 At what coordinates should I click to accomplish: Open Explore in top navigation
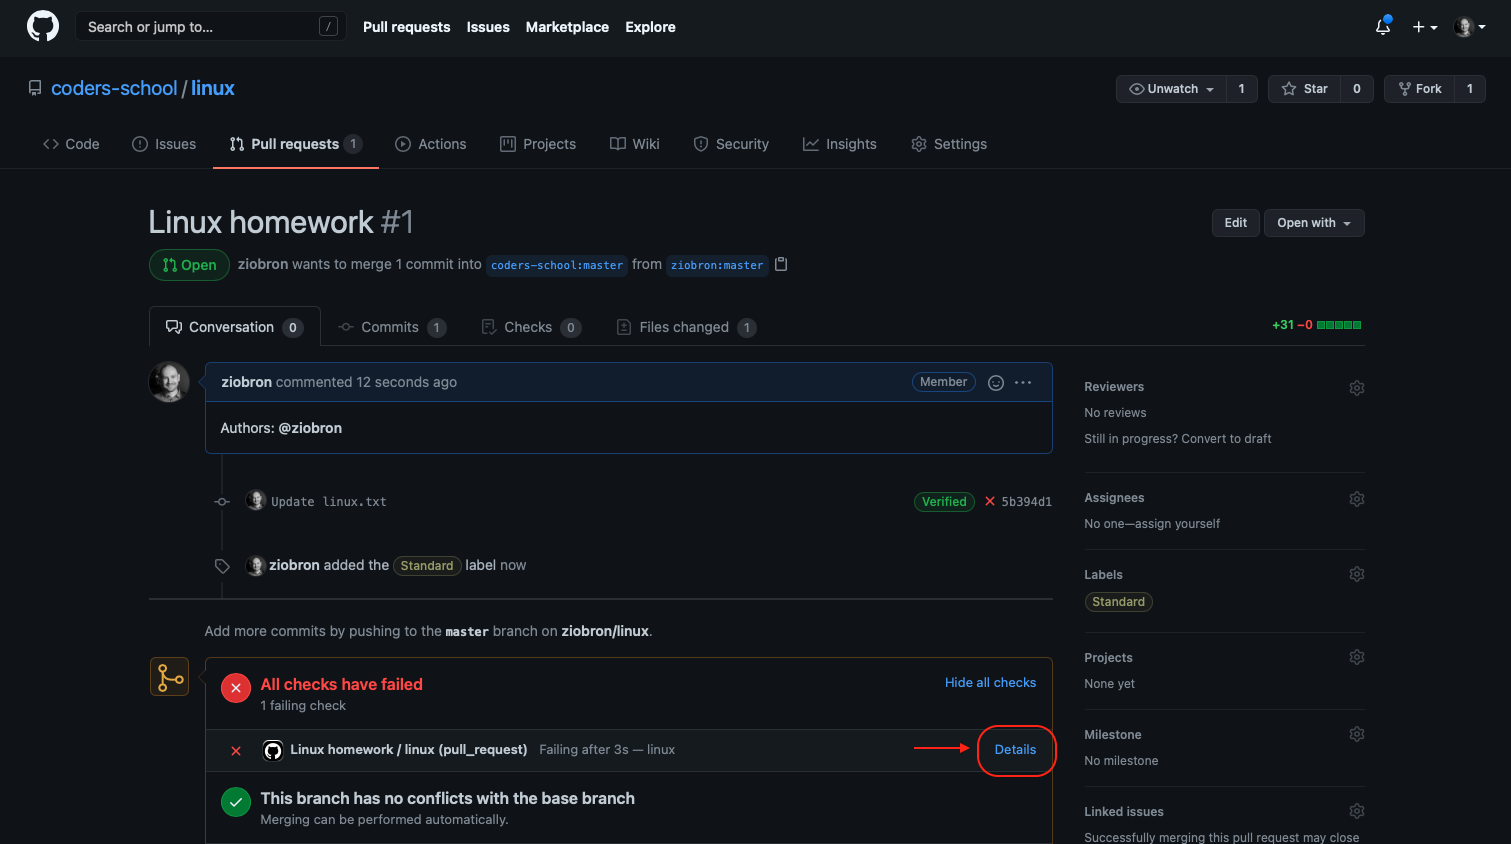coord(650,27)
